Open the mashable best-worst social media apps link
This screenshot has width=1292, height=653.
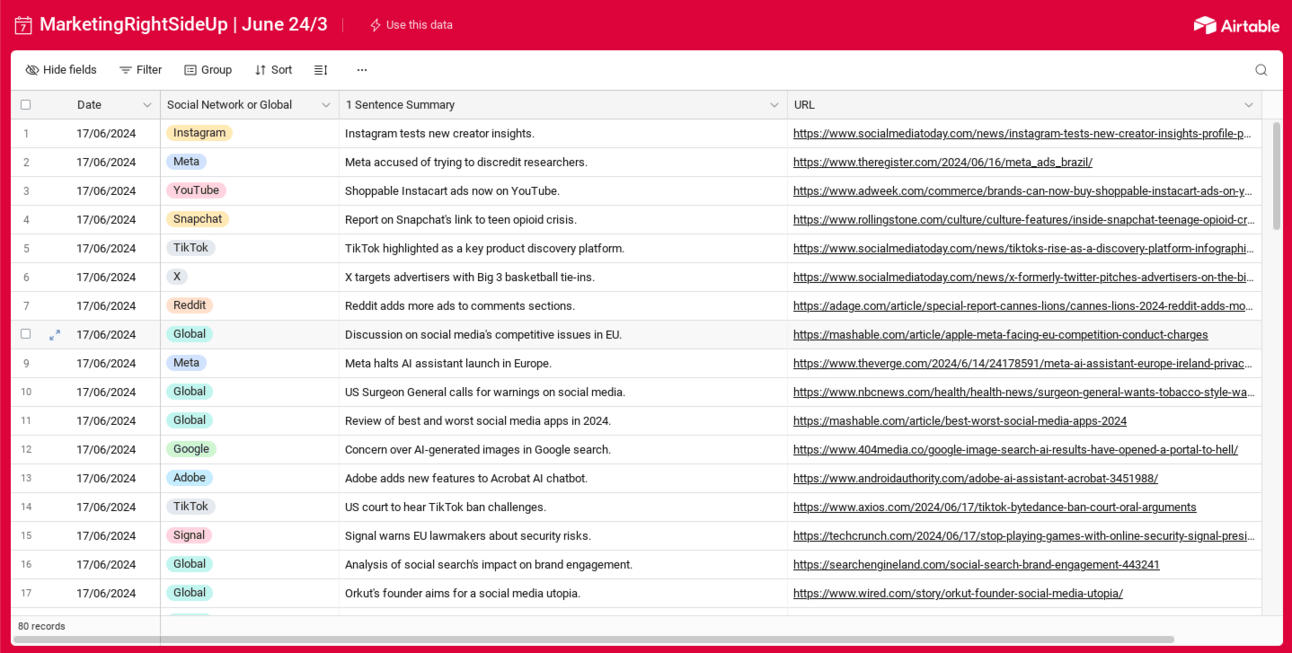tap(960, 421)
